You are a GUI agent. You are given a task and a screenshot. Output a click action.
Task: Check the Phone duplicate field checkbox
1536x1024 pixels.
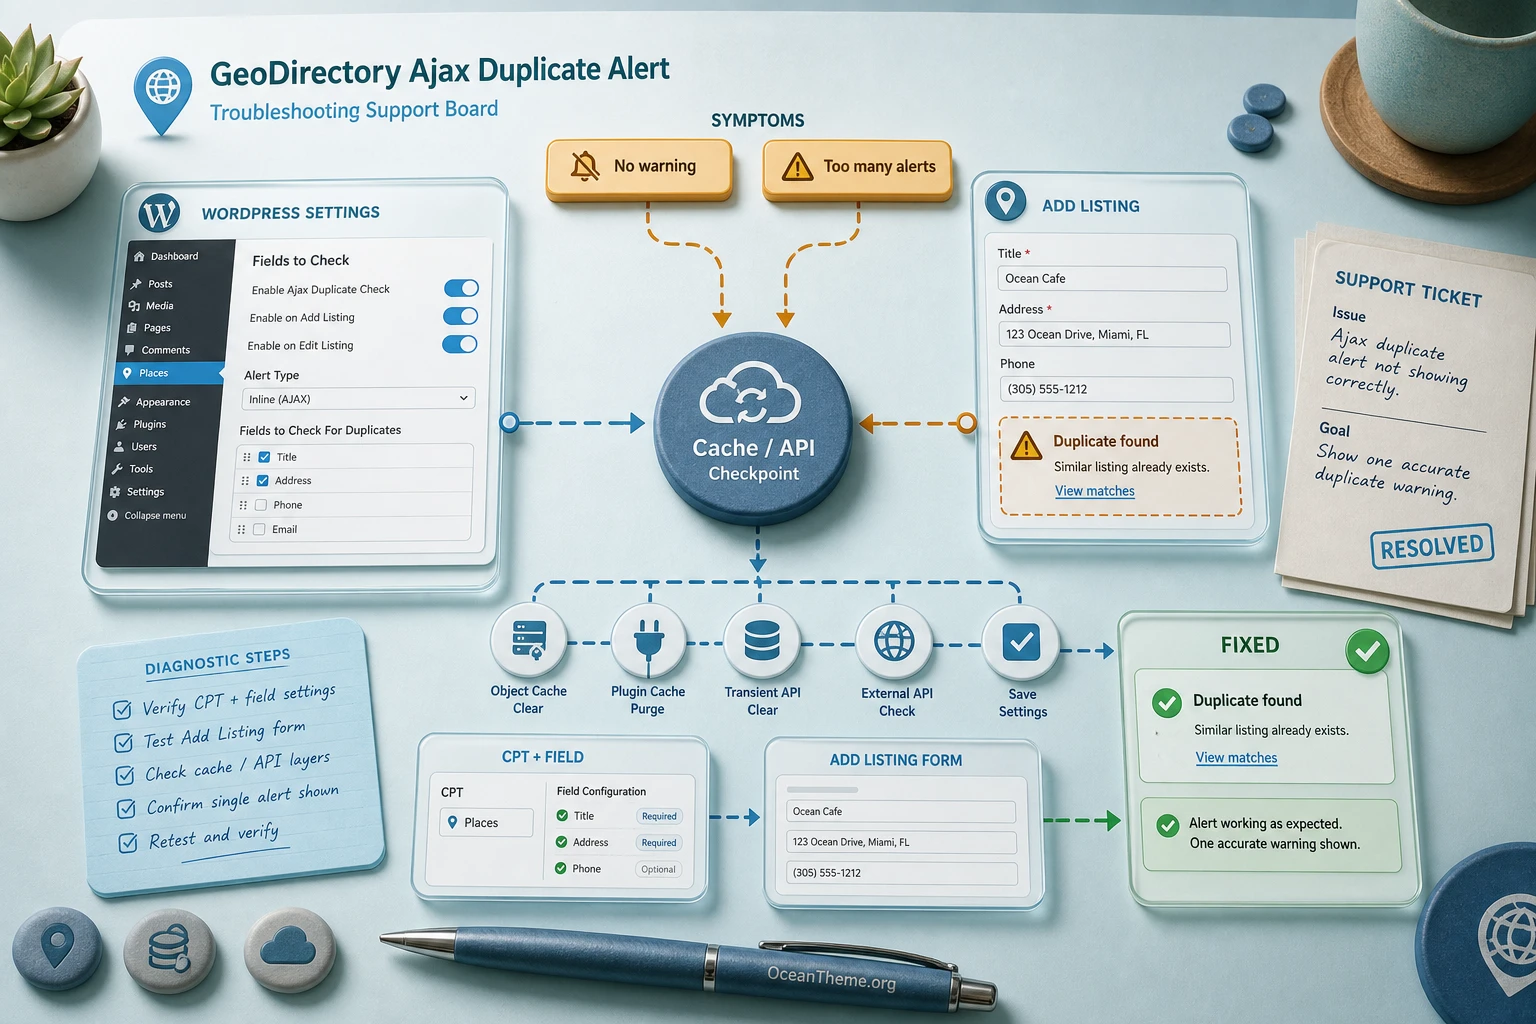click(x=261, y=505)
